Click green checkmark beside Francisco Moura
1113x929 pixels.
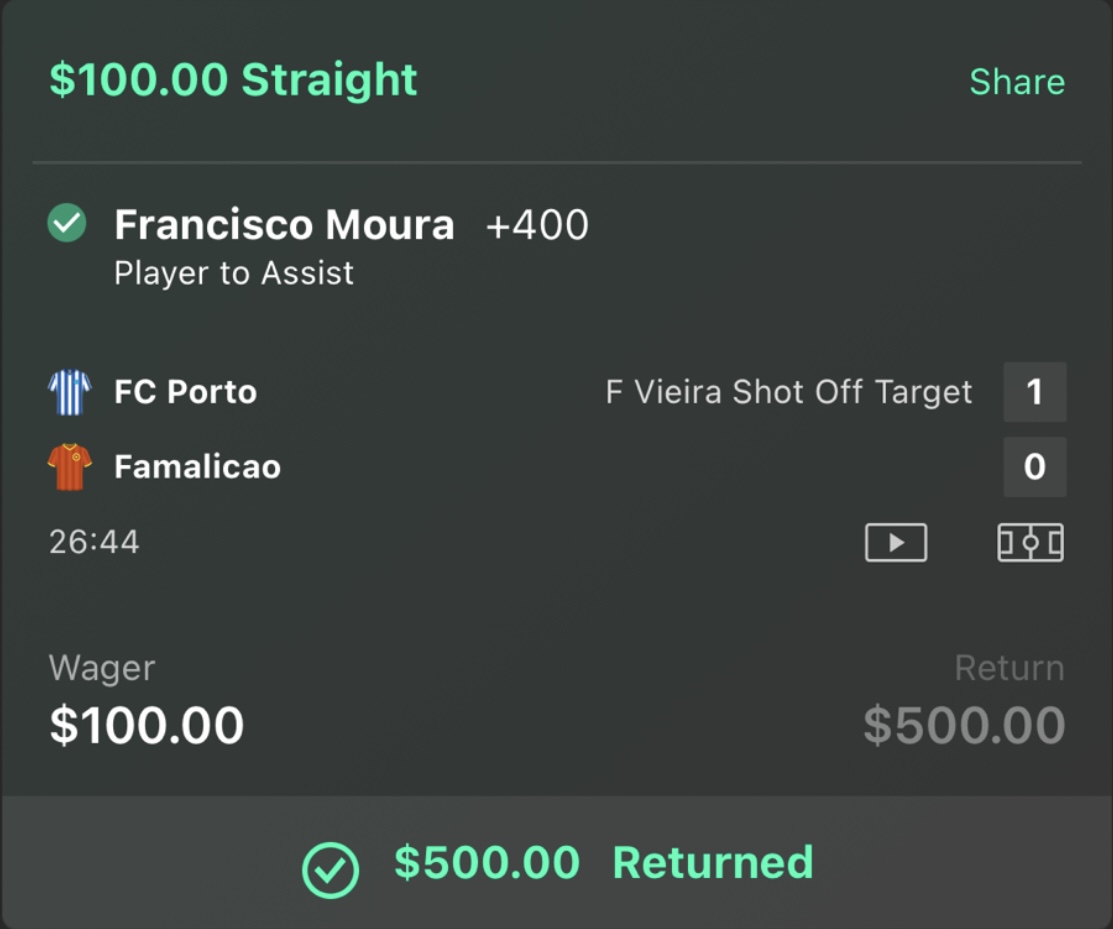click(67, 224)
